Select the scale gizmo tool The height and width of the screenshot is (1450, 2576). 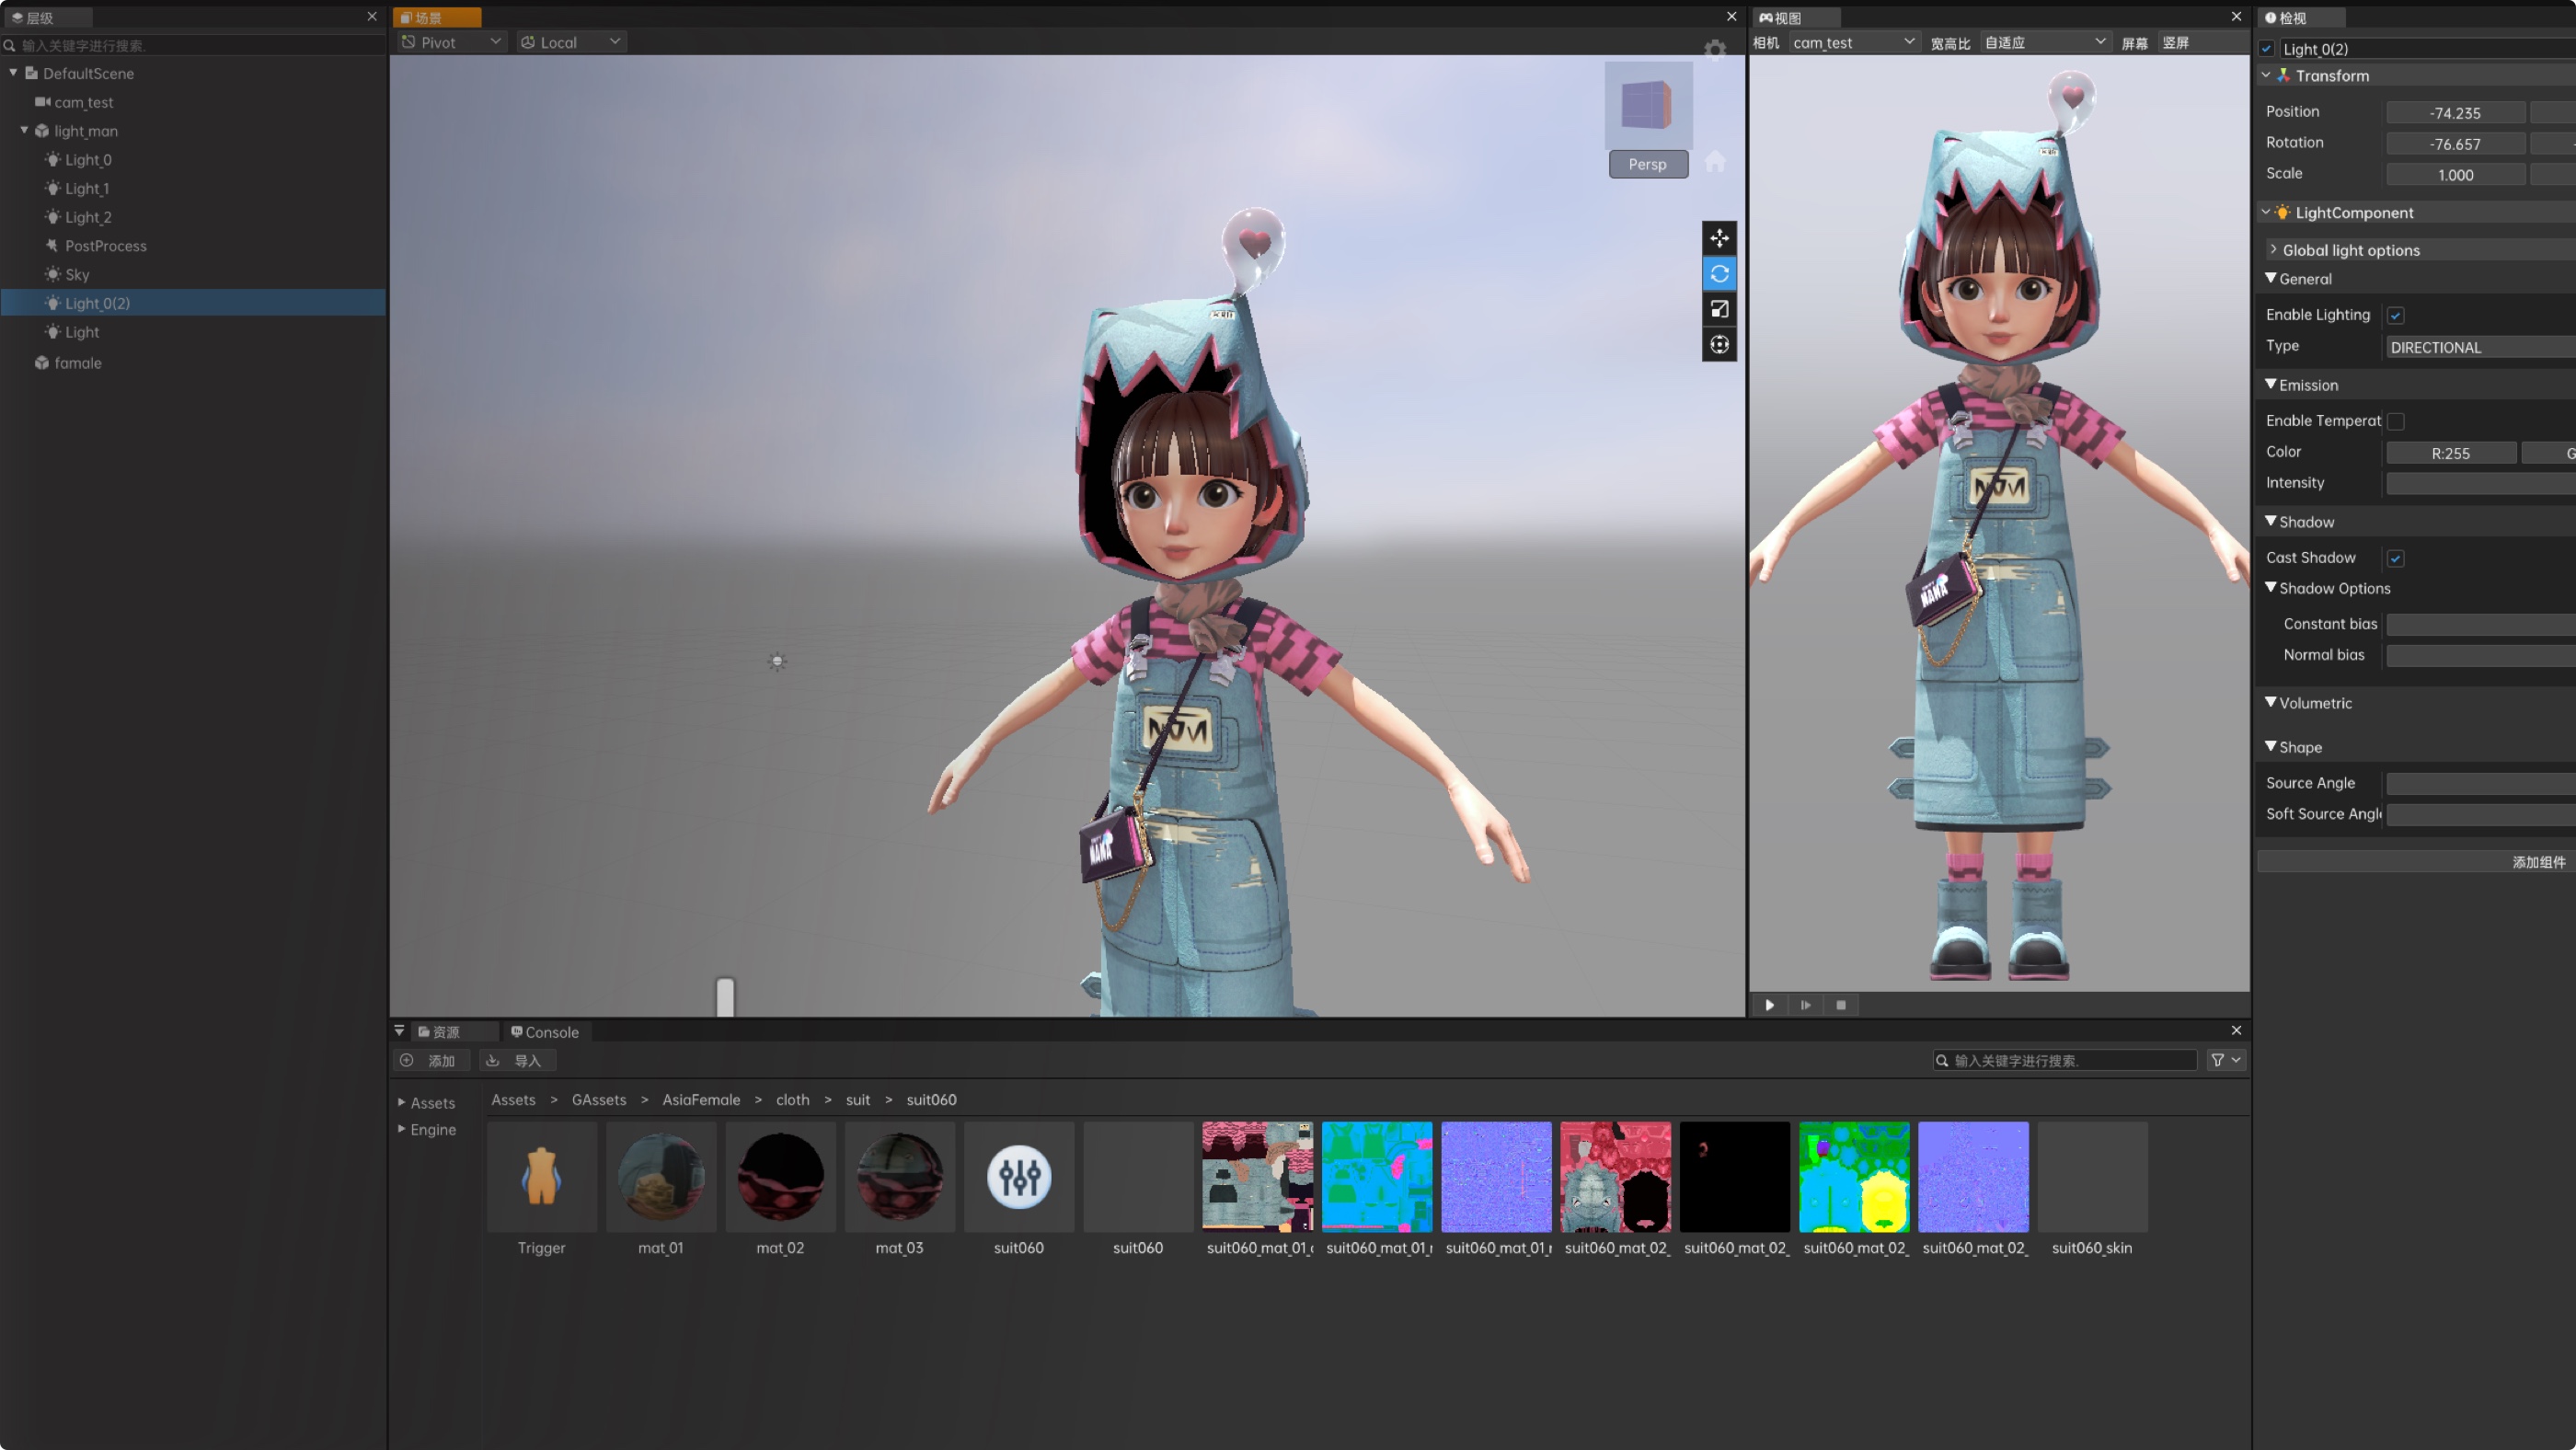click(1719, 309)
